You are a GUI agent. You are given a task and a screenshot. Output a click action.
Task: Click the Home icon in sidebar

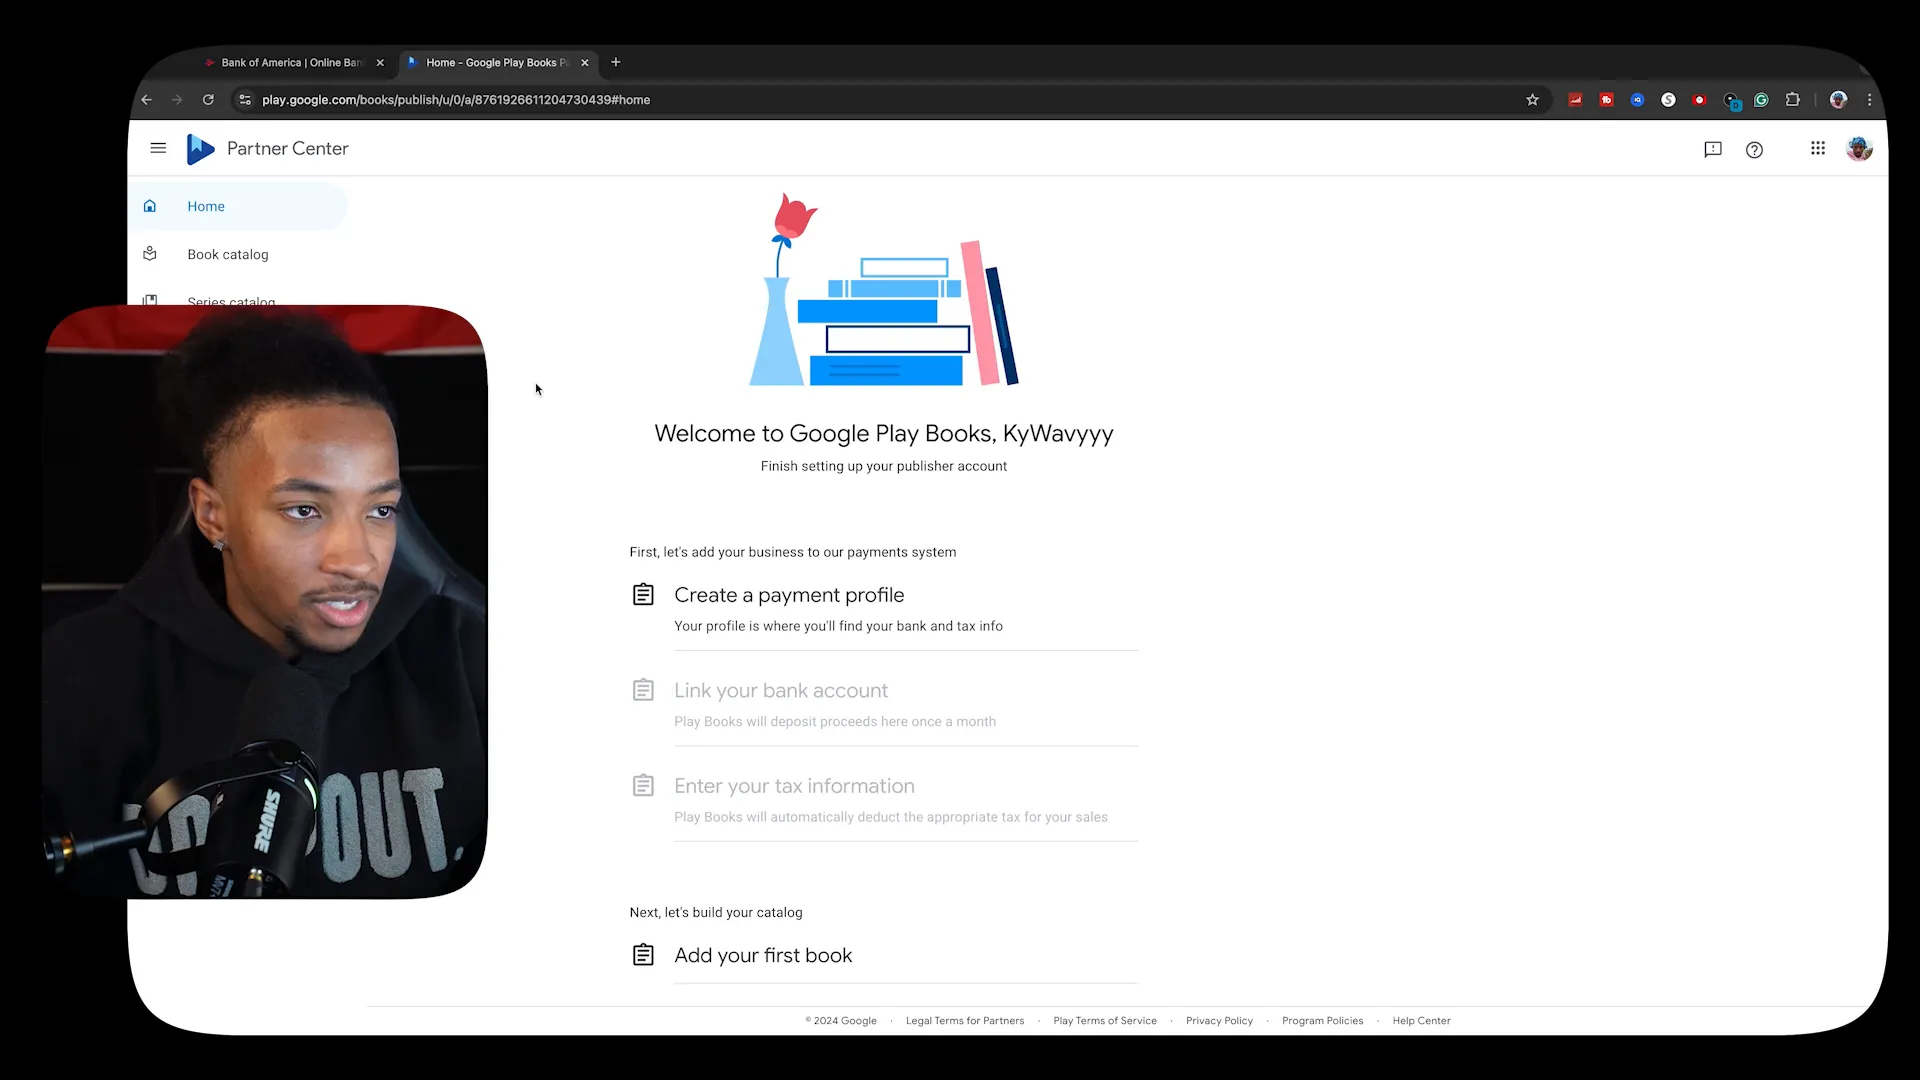click(150, 206)
